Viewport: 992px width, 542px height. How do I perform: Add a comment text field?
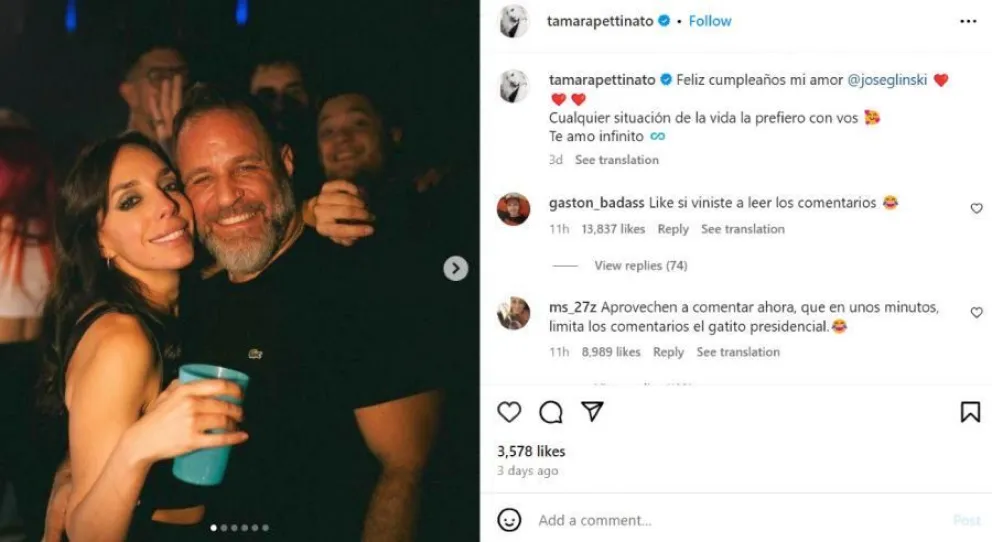[x=740, y=520]
